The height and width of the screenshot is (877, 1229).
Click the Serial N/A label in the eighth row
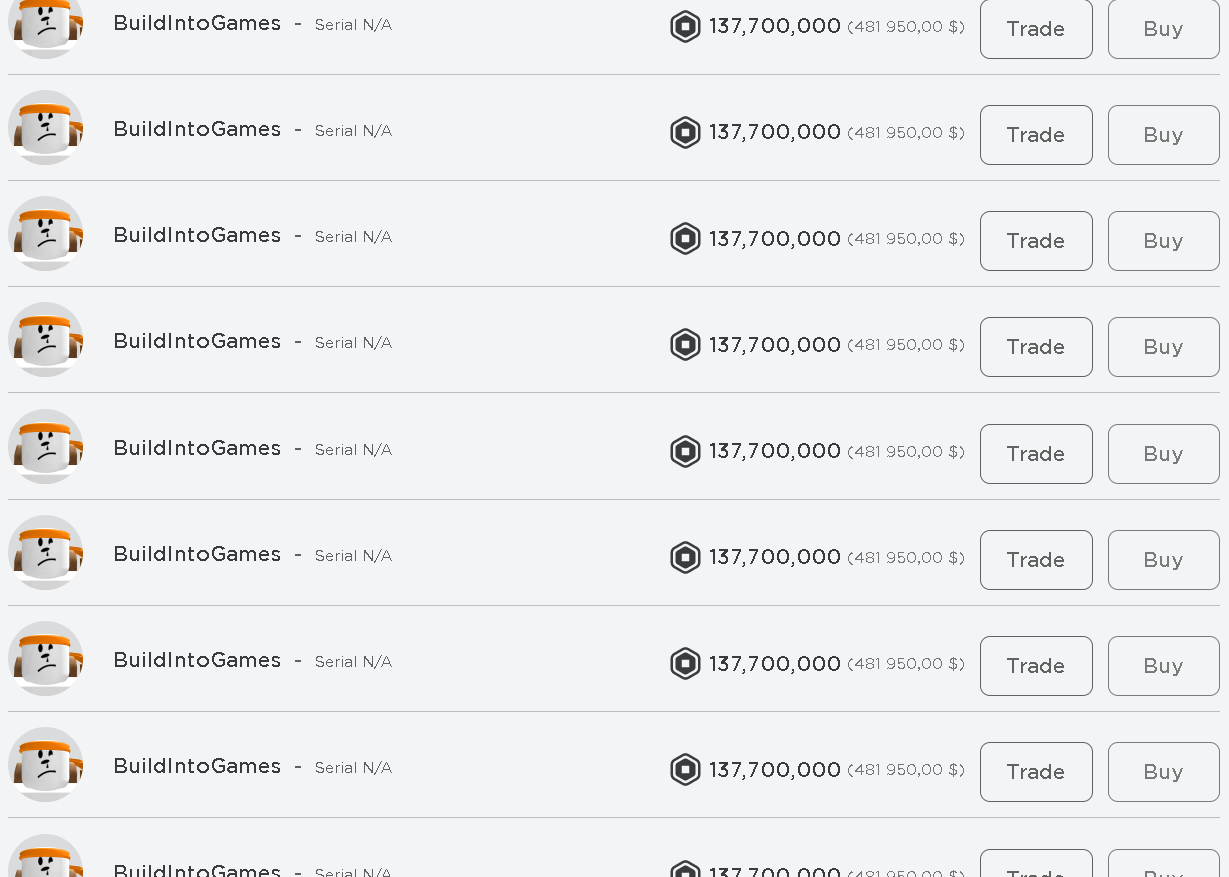353,768
